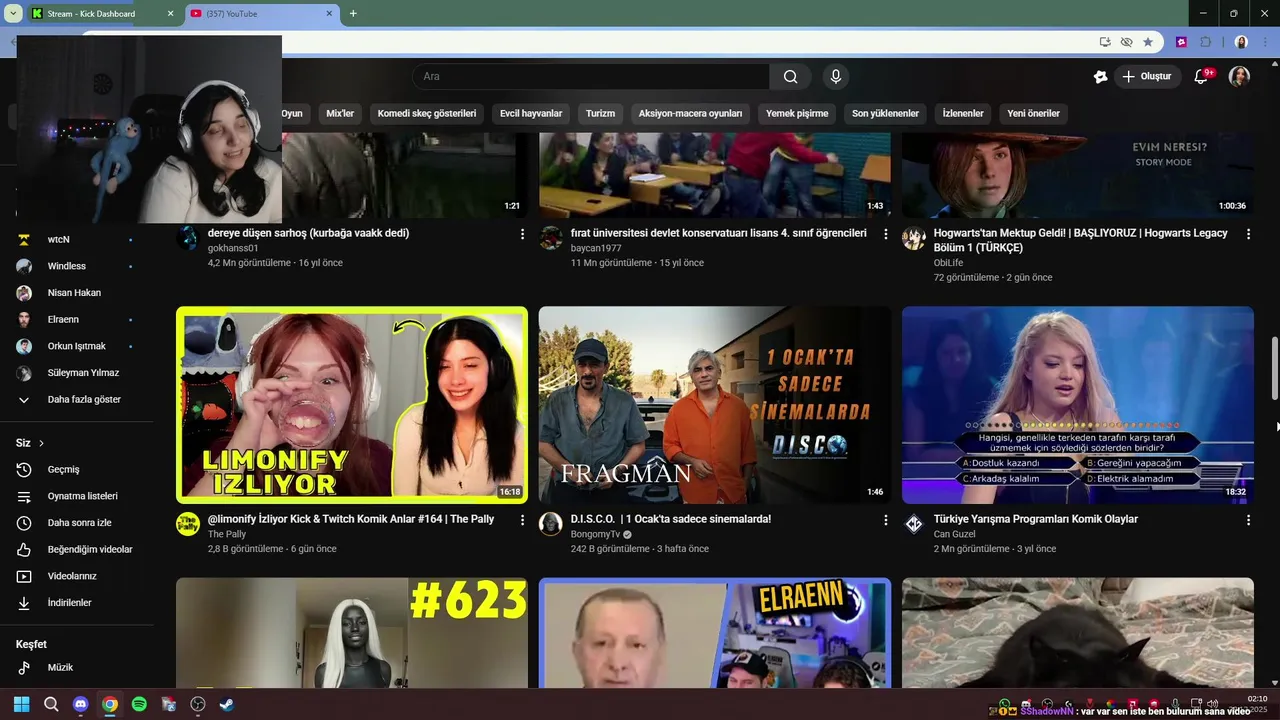Click the YouTube page scrollbar thumb

[x=1274, y=368]
